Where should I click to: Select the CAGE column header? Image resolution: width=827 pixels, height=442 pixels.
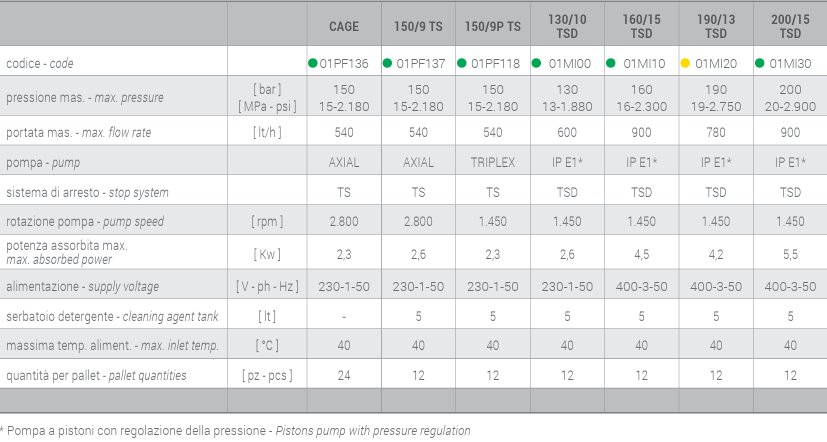[344, 26]
